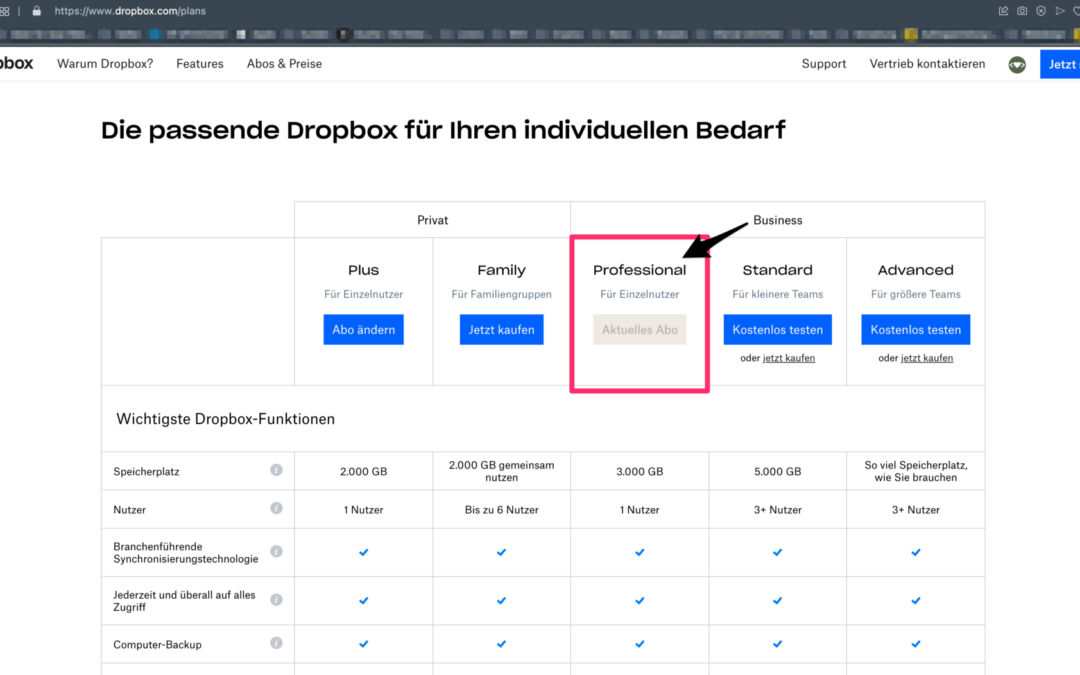The width and height of the screenshot is (1080, 675).
Task: Open the account avatar in the Dropbox header
Action: coord(1017,65)
